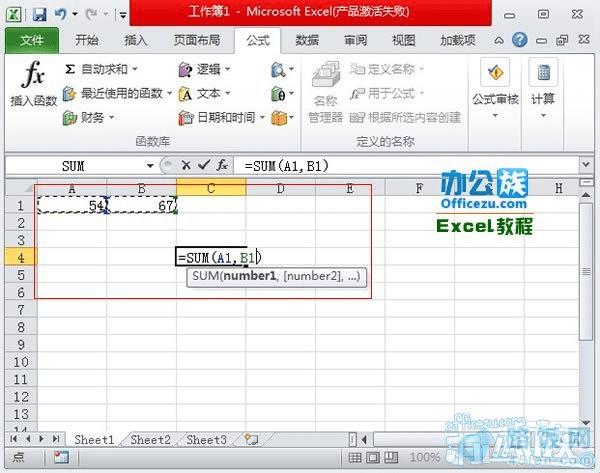Click the Redo icon
Viewport: 600px width, 473px height.
(x=91, y=15)
